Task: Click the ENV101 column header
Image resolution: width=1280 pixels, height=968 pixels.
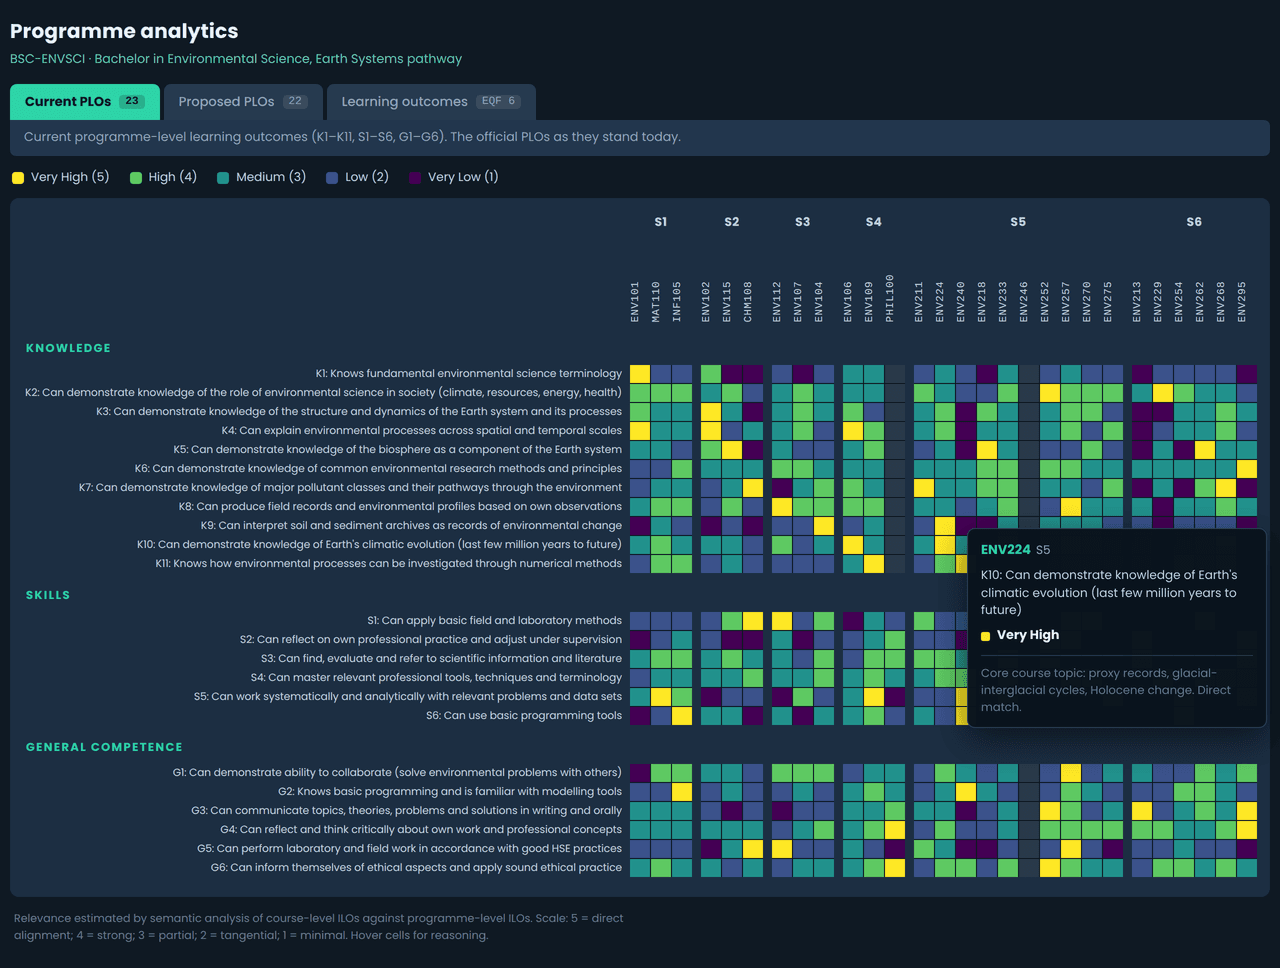Action: point(636,301)
